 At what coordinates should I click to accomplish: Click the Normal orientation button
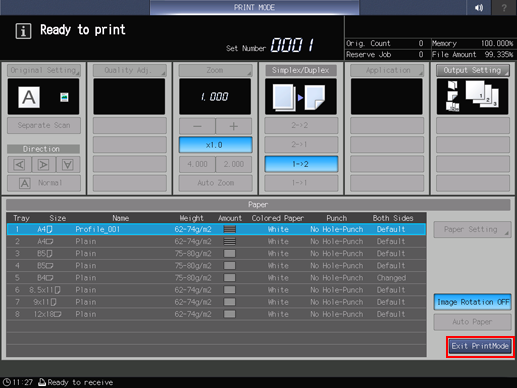point(44,183)
